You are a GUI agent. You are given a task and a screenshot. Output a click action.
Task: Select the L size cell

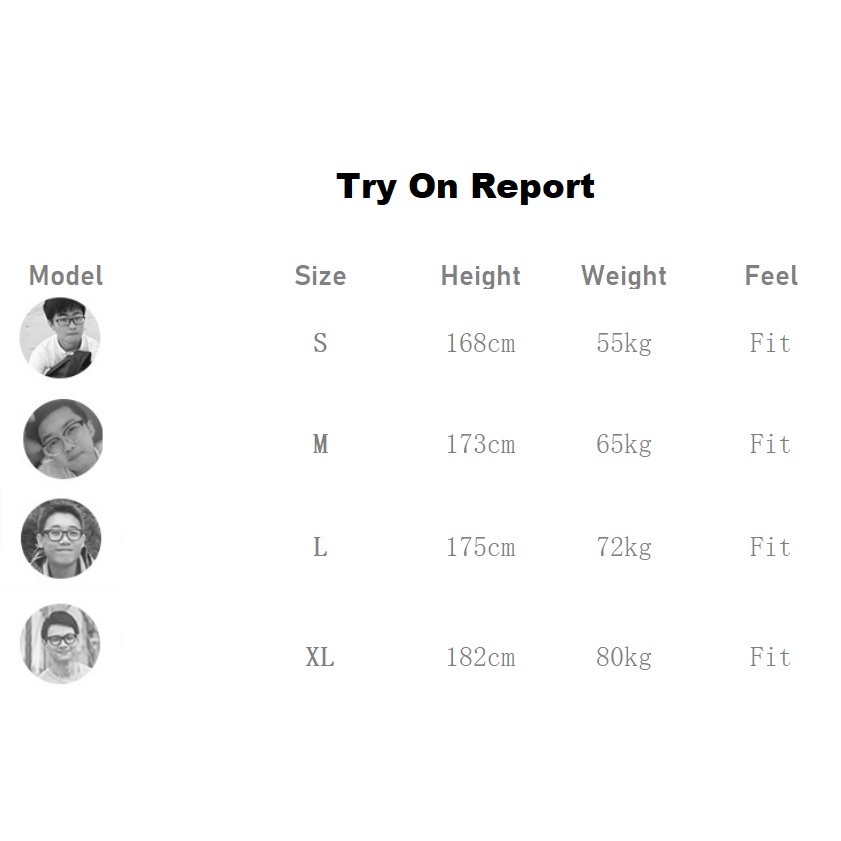[x=320, y=547]
